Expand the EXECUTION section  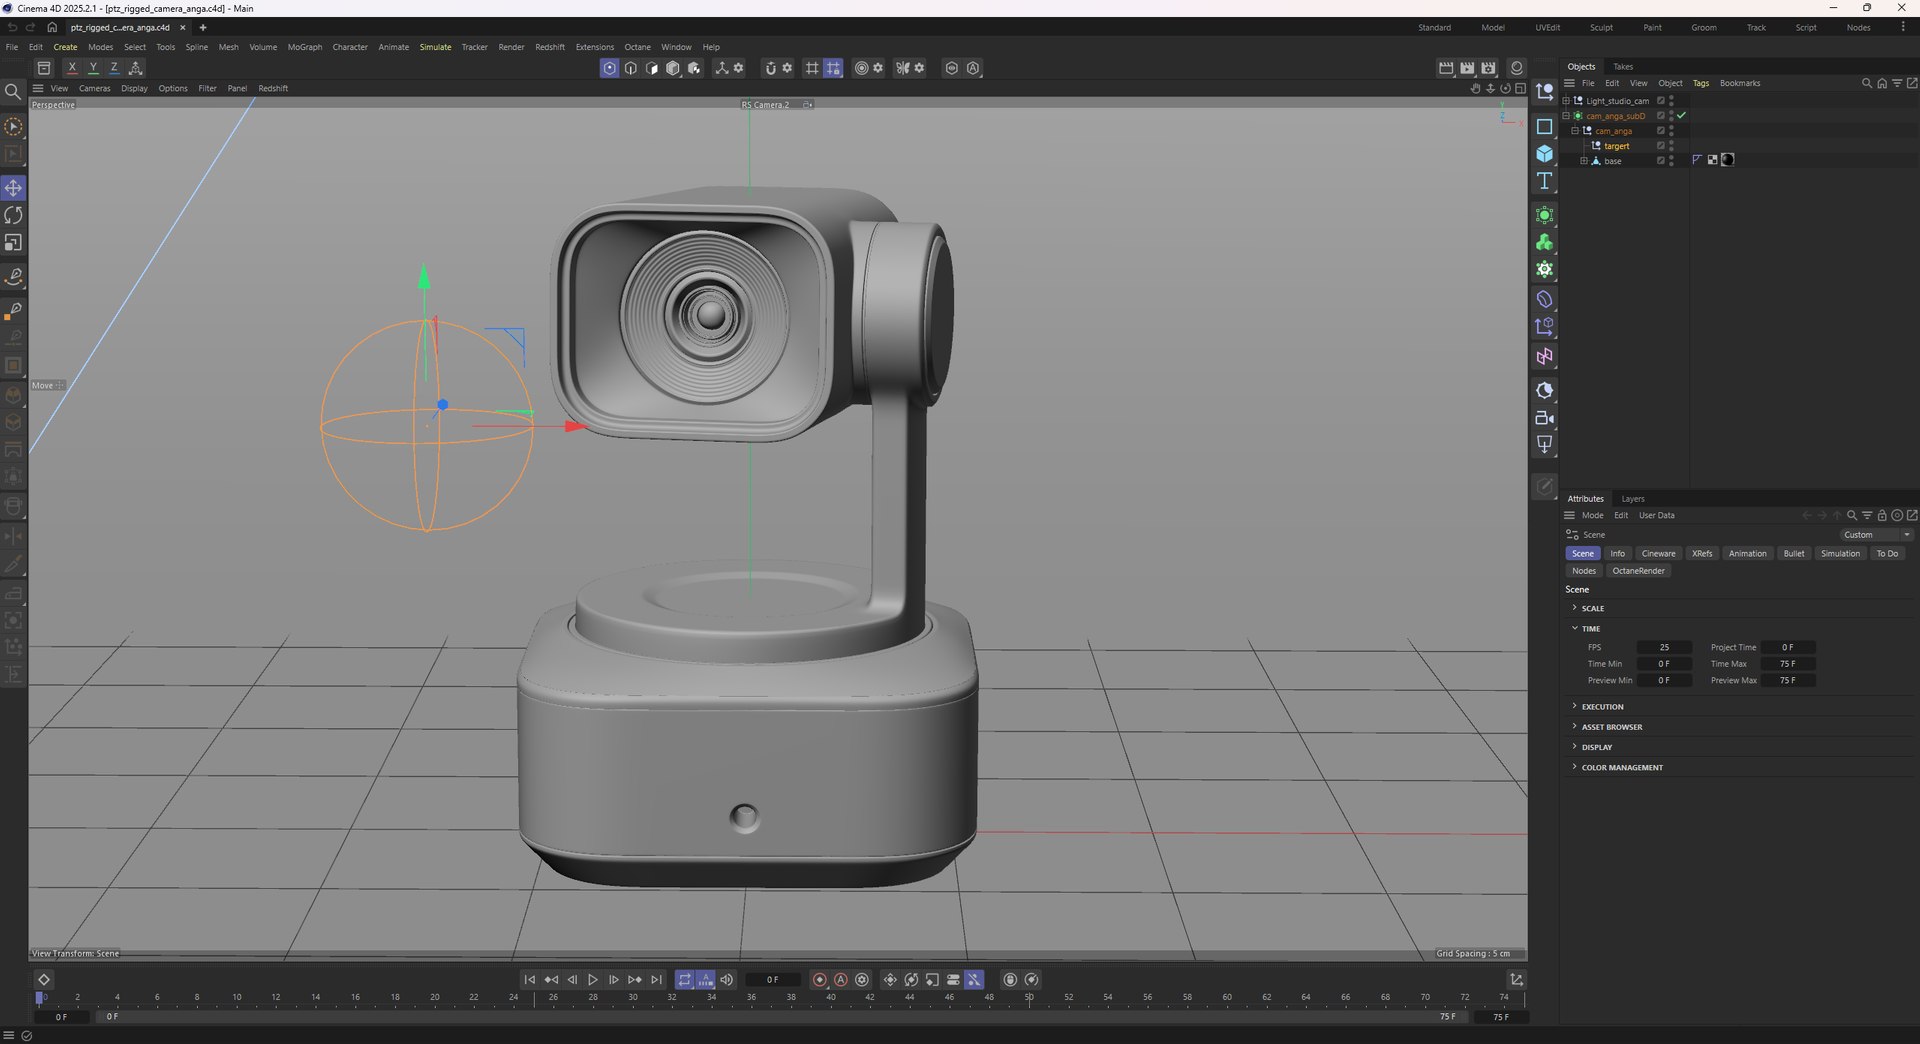click(1574, 706)
